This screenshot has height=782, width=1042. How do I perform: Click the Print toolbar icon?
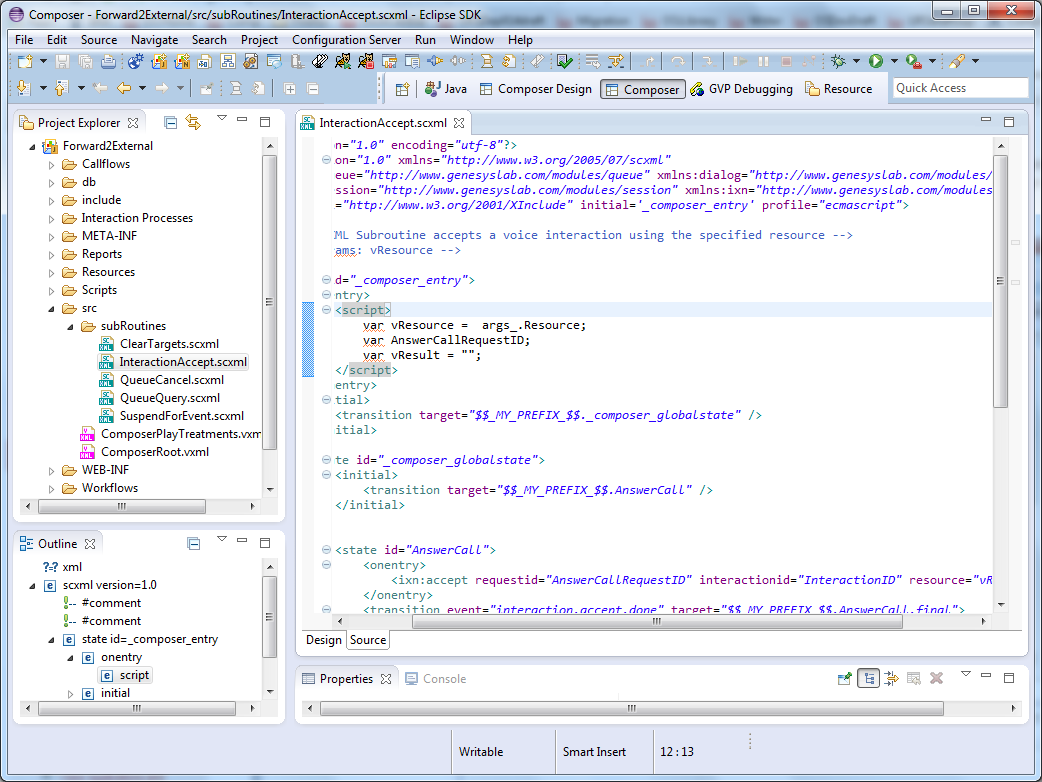108,62
